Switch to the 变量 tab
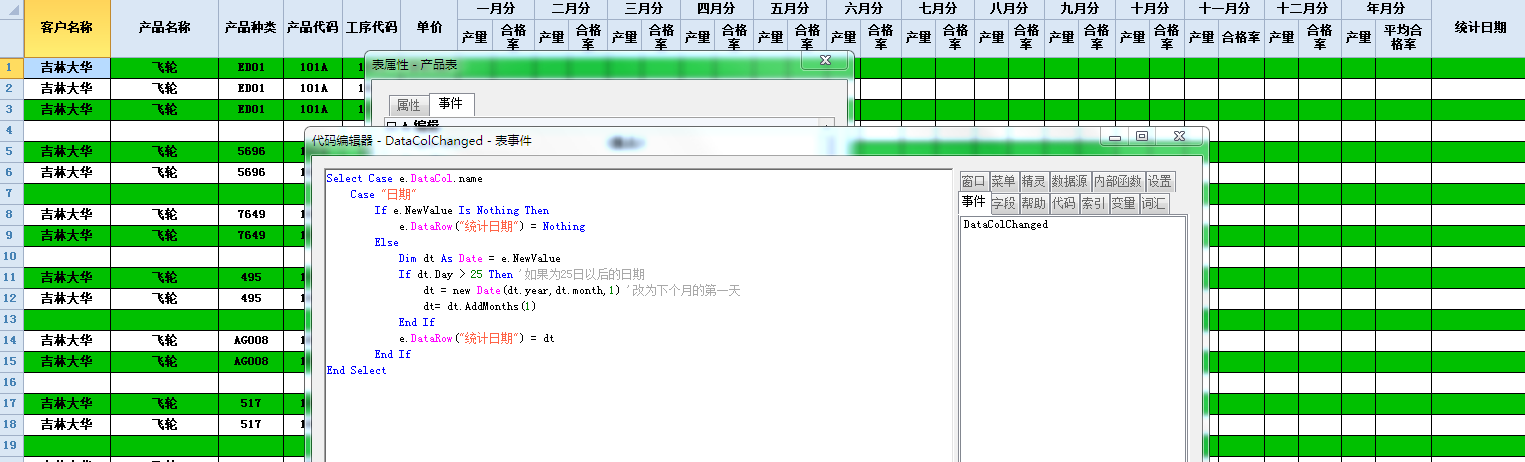Viewport: 1525px width, 462px height. 1123,203
